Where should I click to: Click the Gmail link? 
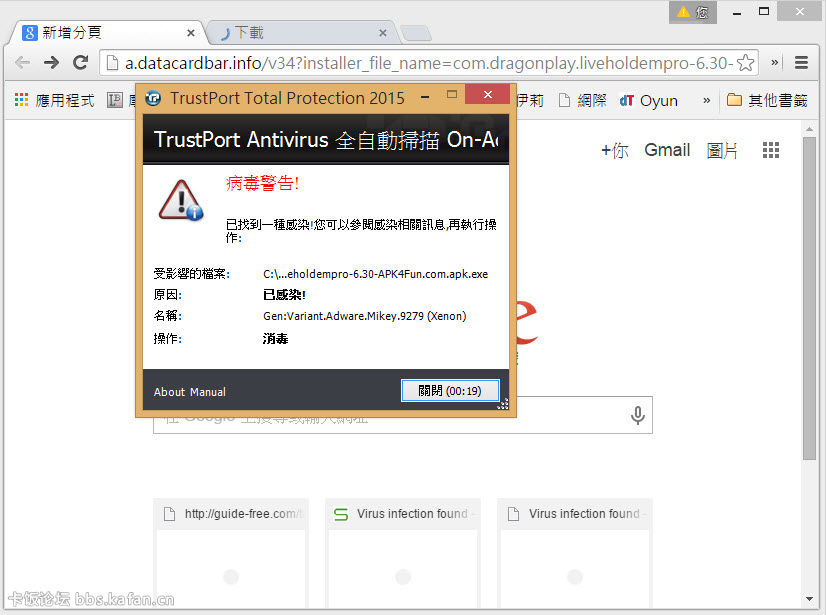tap(667, 150)
